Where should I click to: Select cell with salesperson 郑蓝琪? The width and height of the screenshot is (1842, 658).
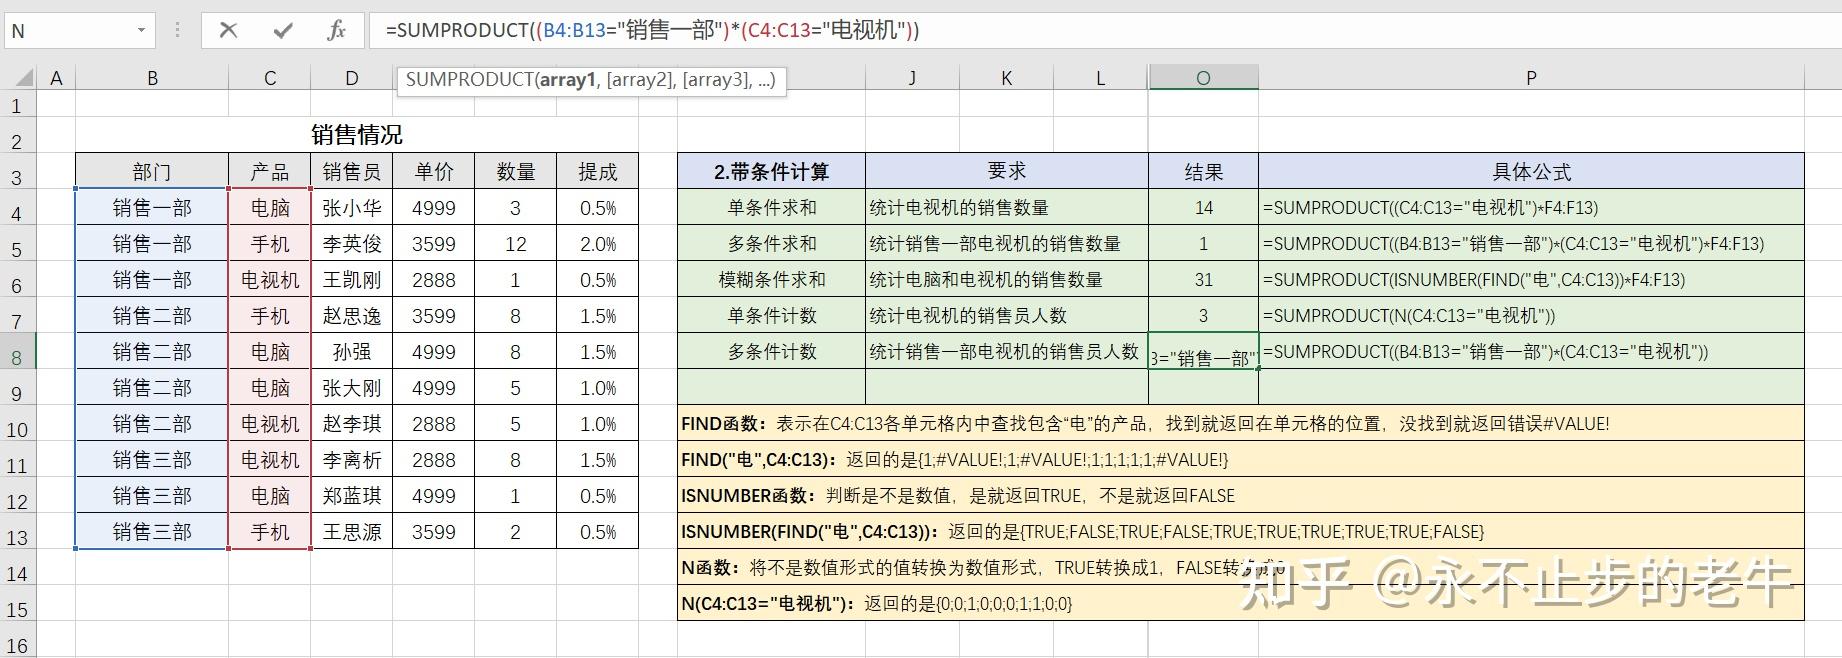[x=352, y=496]
